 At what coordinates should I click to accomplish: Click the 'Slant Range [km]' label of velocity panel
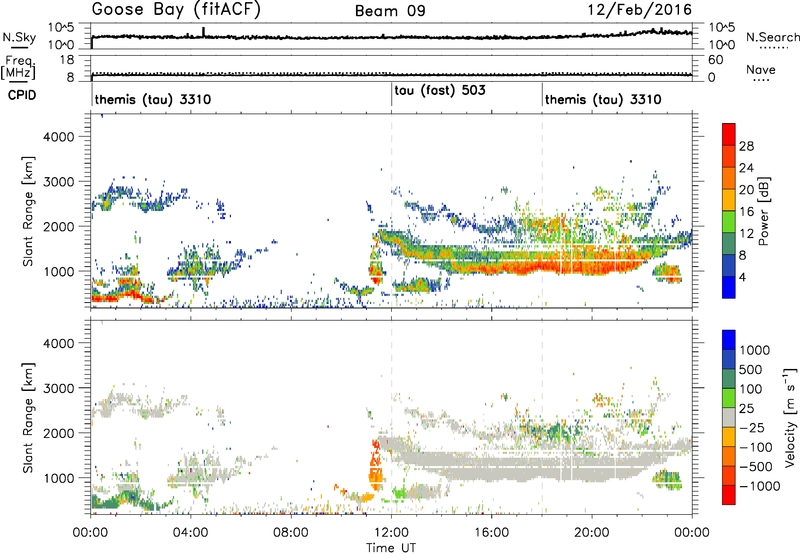click(x=29, y=417)
